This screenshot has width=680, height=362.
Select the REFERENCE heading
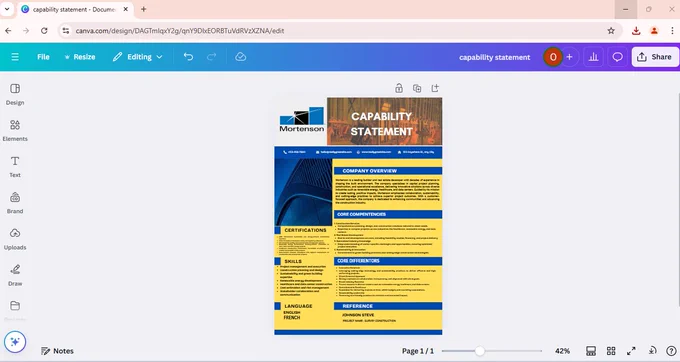pos(357,306)
